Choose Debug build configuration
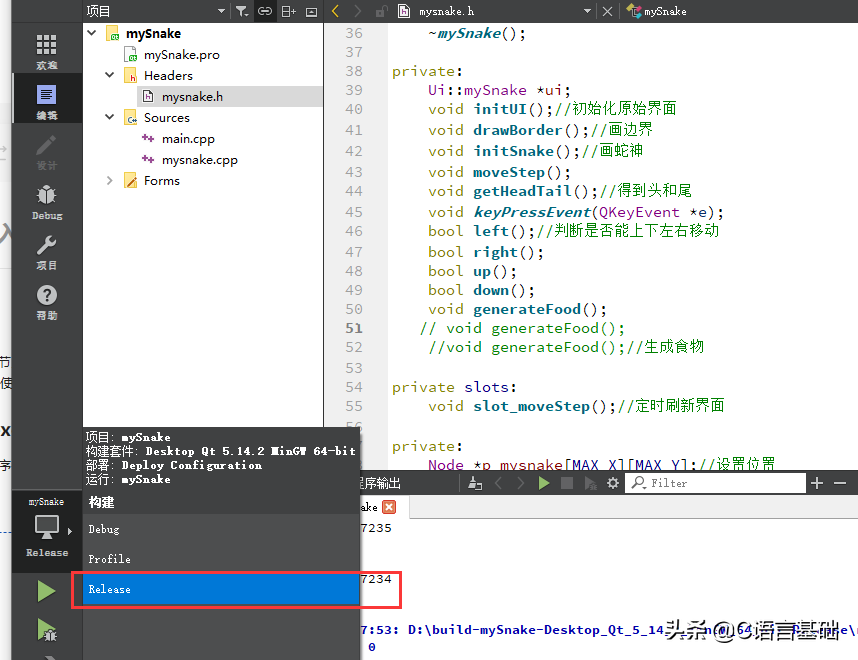858x660 pixels. pyautogui.click(x=221, y=529)
